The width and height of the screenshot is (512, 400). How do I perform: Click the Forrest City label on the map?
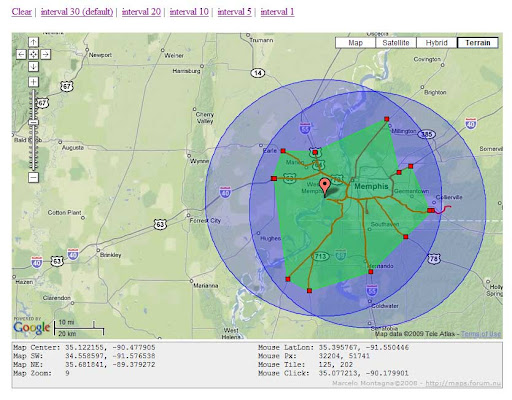pos(205,221)
